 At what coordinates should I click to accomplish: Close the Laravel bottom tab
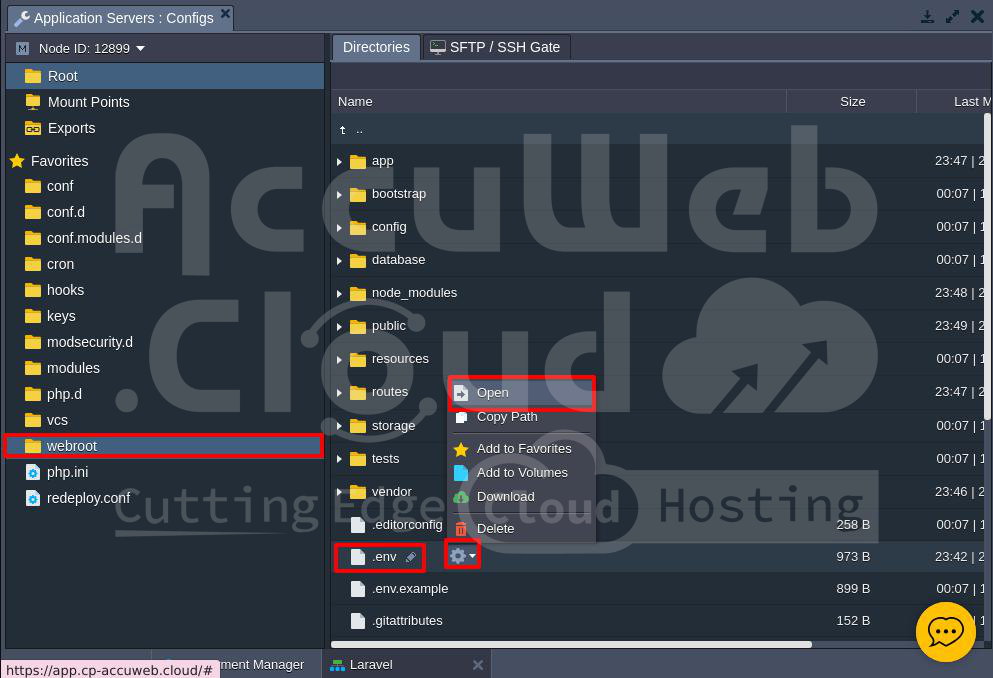click(477, 665)
